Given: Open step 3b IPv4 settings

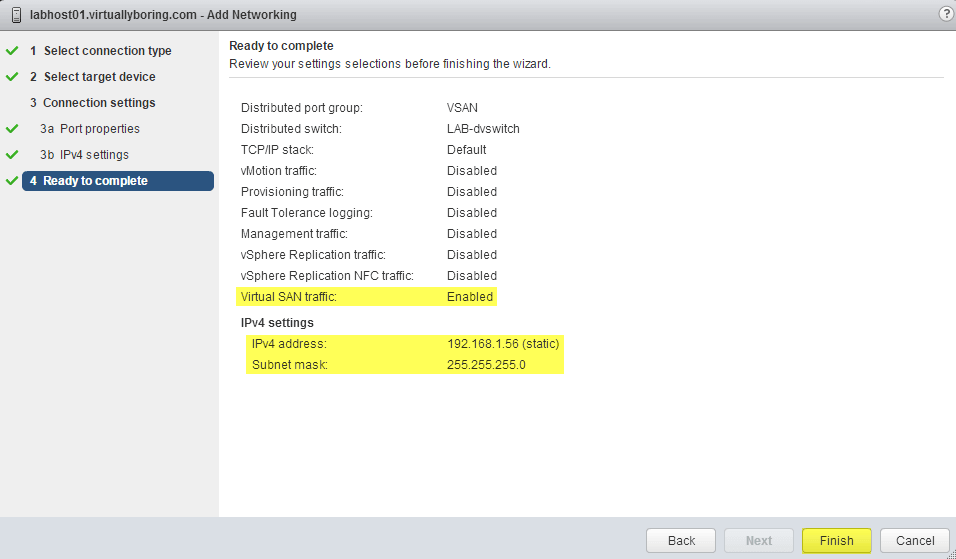Looking at the screenshot, I should pos(84,155).
